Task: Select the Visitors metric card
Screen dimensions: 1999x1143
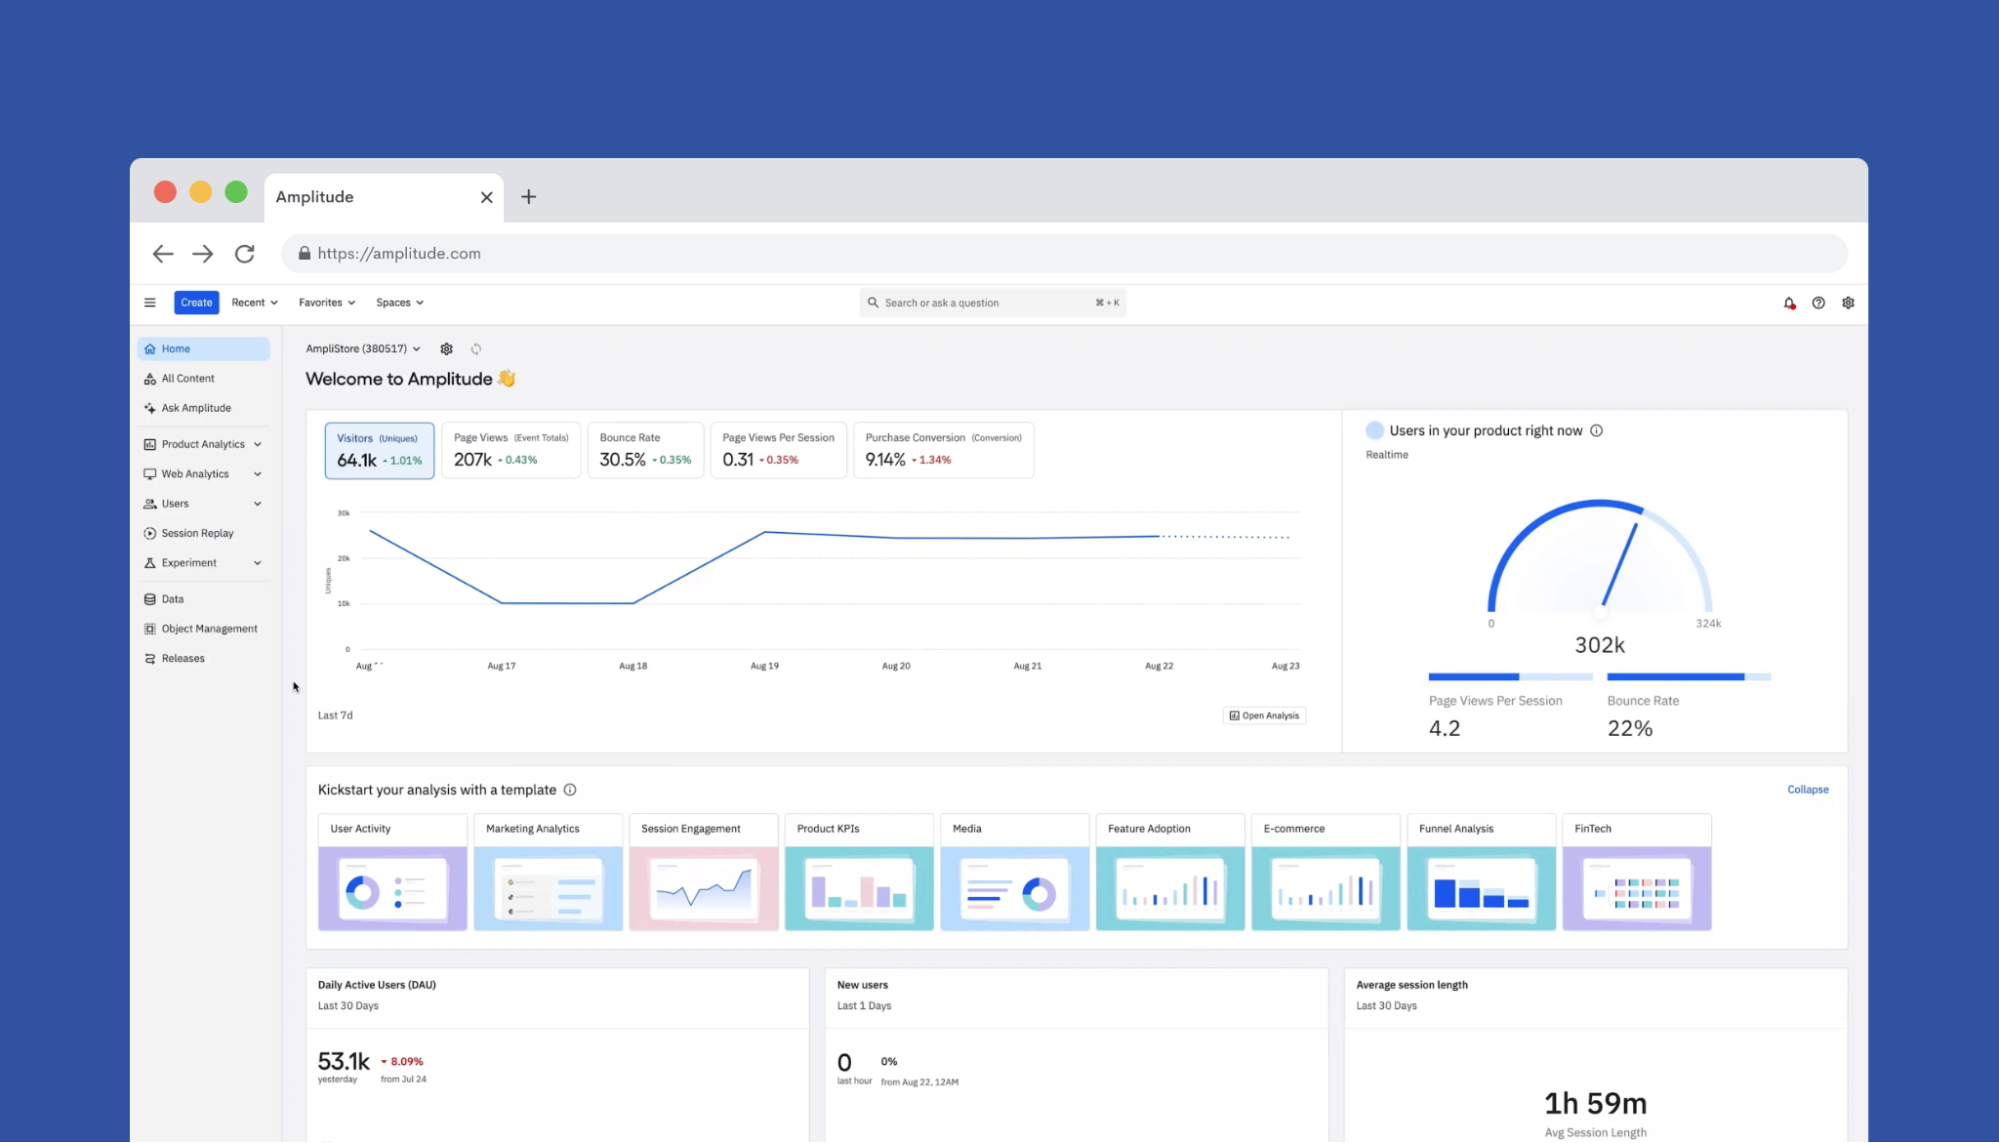Action: [379, 450]
